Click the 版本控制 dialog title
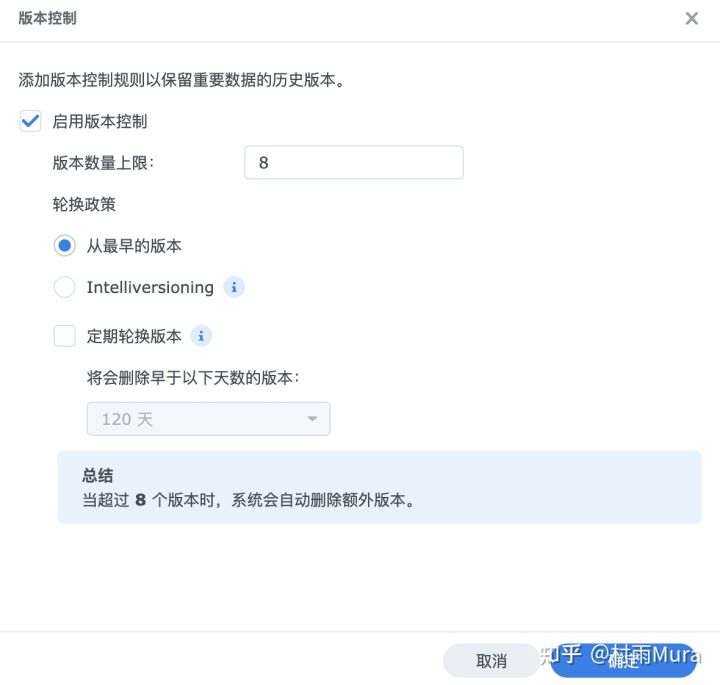 48,18
